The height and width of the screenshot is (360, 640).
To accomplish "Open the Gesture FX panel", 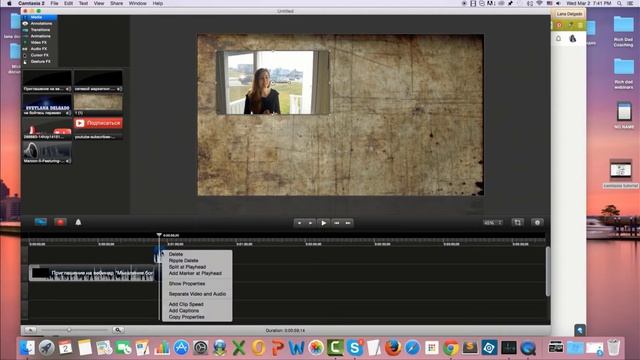I will (x=39, y=62).
